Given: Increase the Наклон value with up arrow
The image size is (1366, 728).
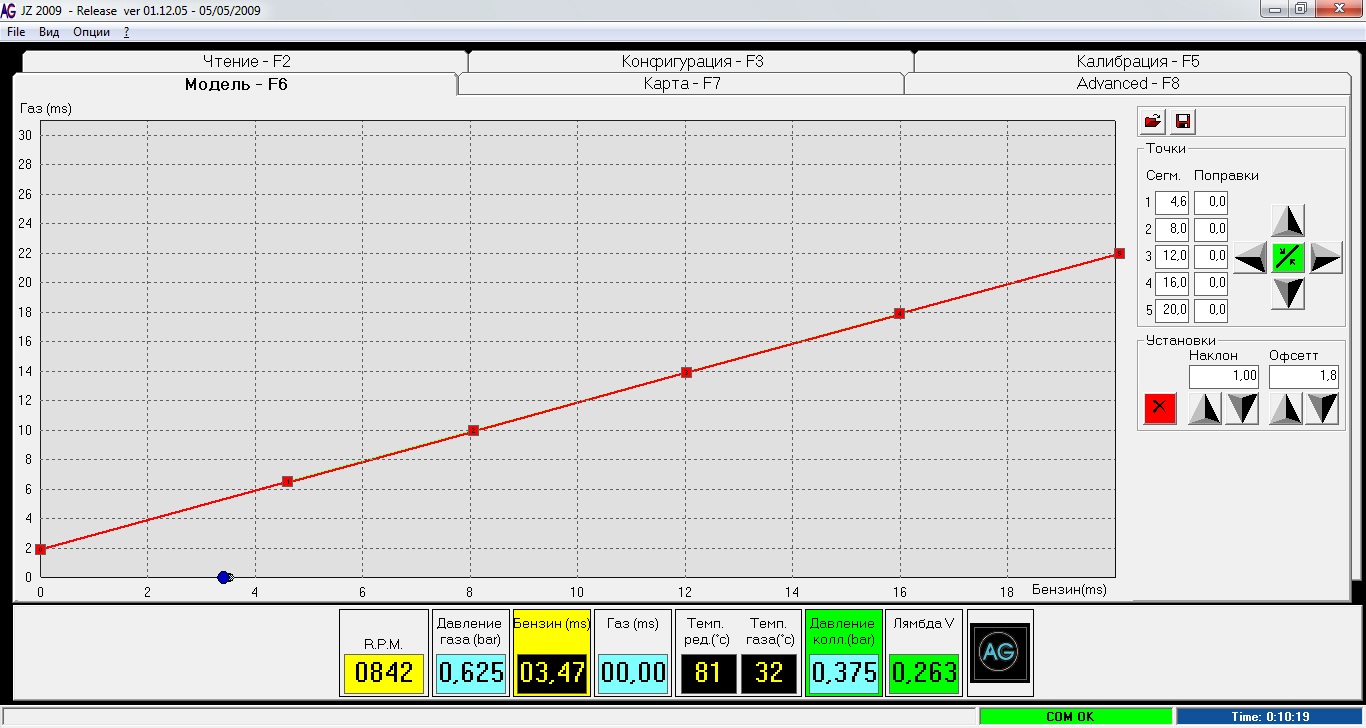Looking at the screenshot, I should coord(1204,409).
